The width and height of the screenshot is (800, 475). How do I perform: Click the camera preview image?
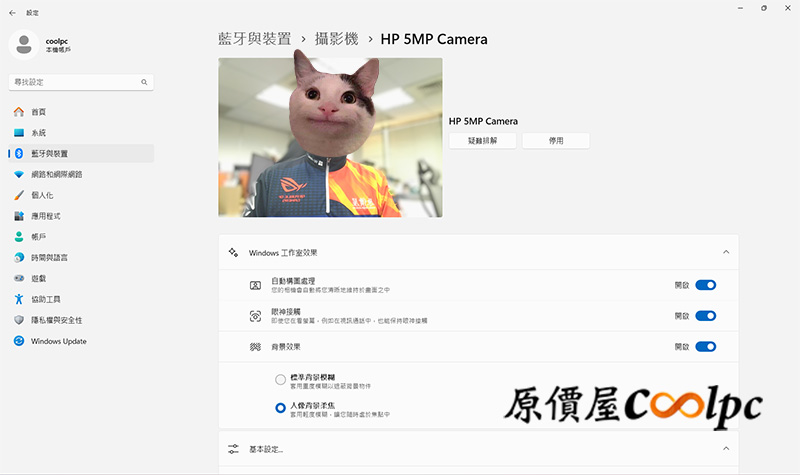331,137
